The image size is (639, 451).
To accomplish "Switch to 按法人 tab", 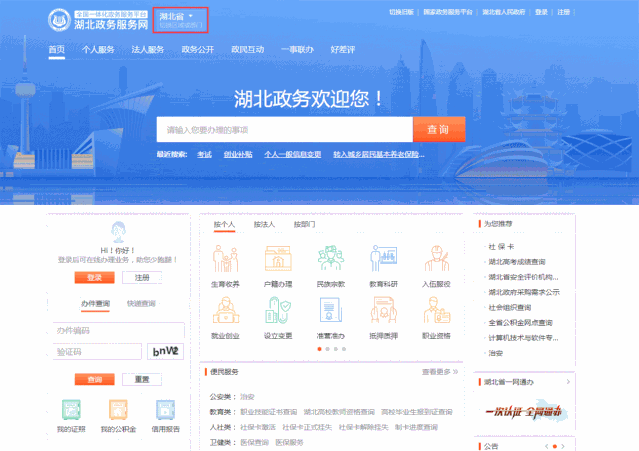I will [264, 225].
